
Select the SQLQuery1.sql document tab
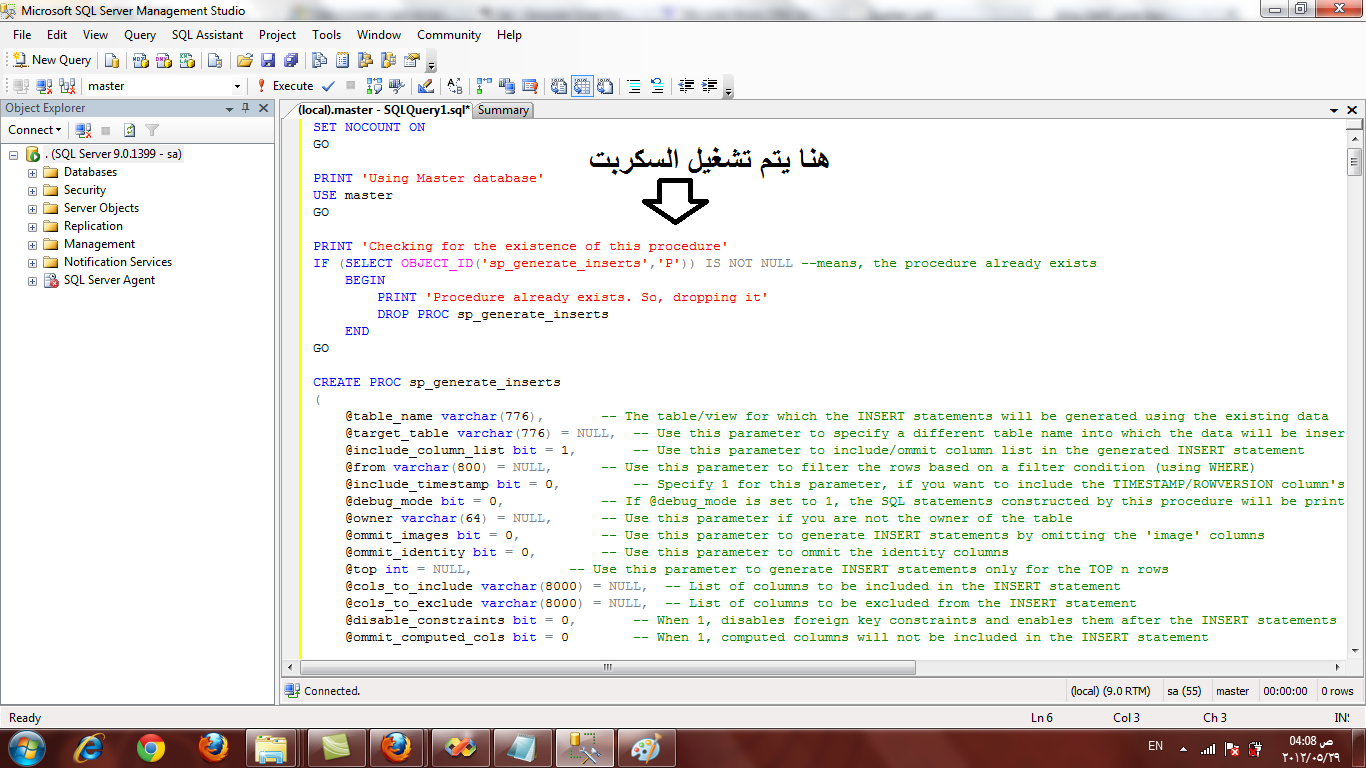(x=383, y=110)
